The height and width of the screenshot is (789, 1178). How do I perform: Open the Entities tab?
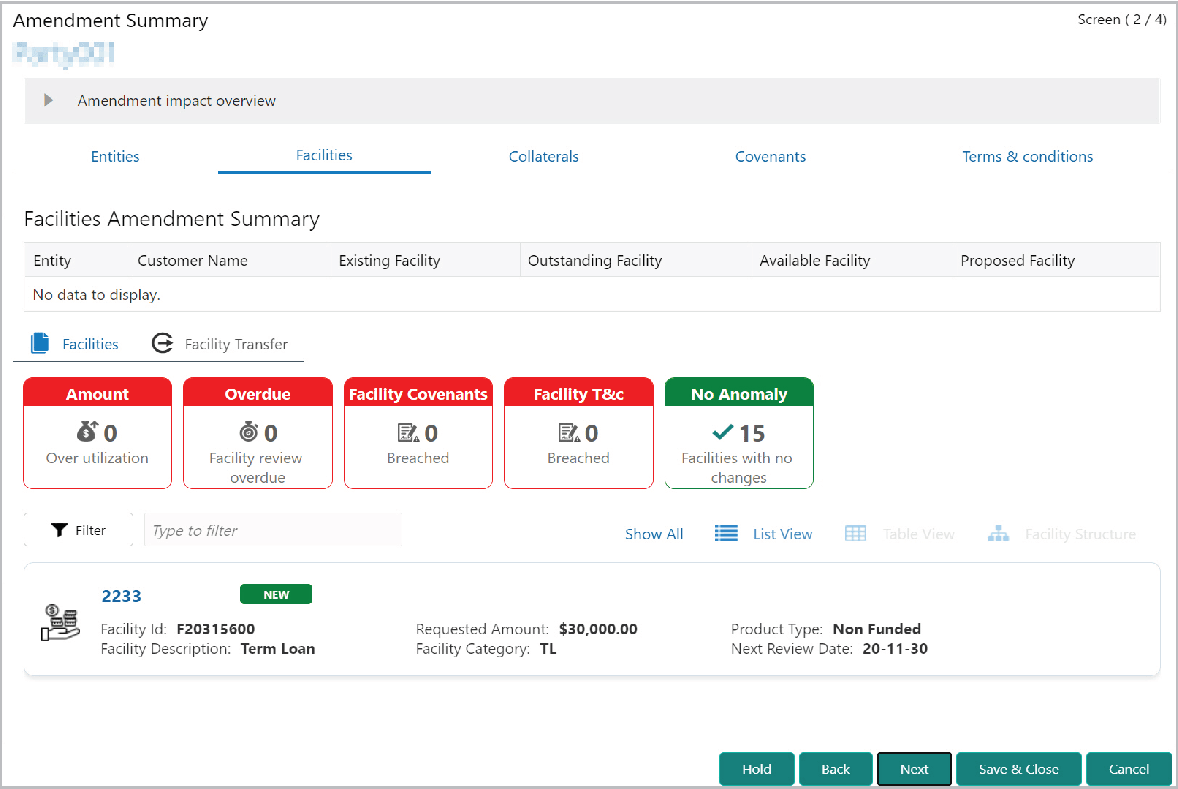point(115,156)
